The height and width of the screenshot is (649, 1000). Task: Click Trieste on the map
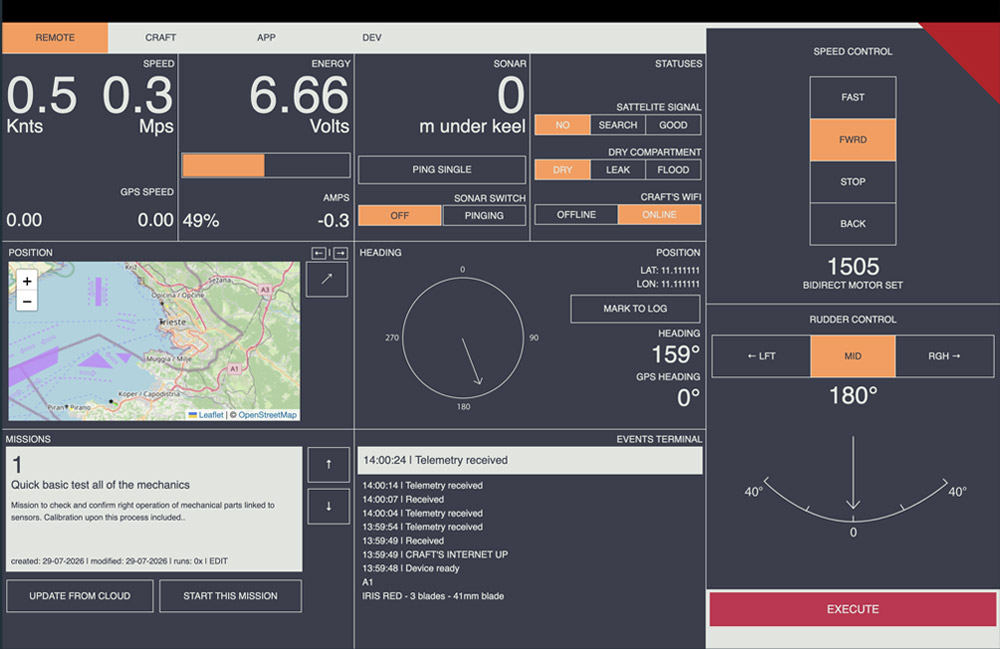(x=173, y=322)
